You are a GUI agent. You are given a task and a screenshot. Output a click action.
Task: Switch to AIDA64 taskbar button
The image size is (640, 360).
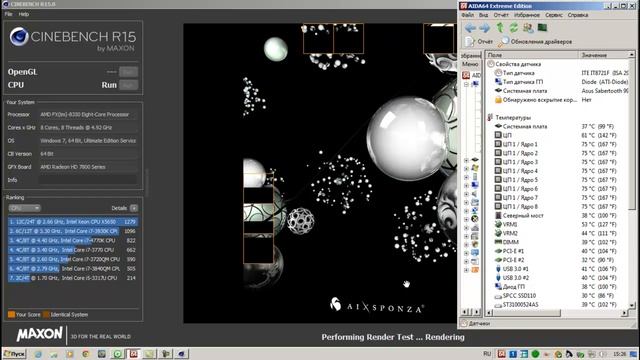pyautogui.click(x=133, y=354)
